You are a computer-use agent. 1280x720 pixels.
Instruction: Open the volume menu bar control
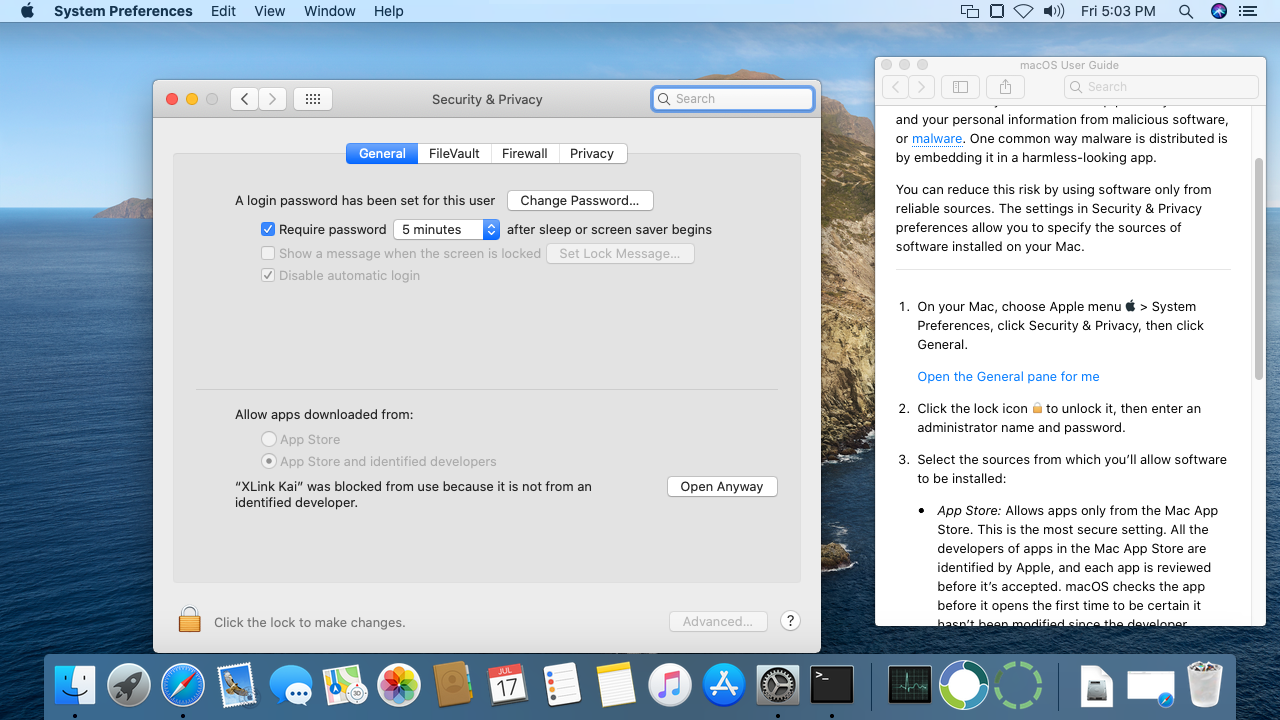(1053, 11)
